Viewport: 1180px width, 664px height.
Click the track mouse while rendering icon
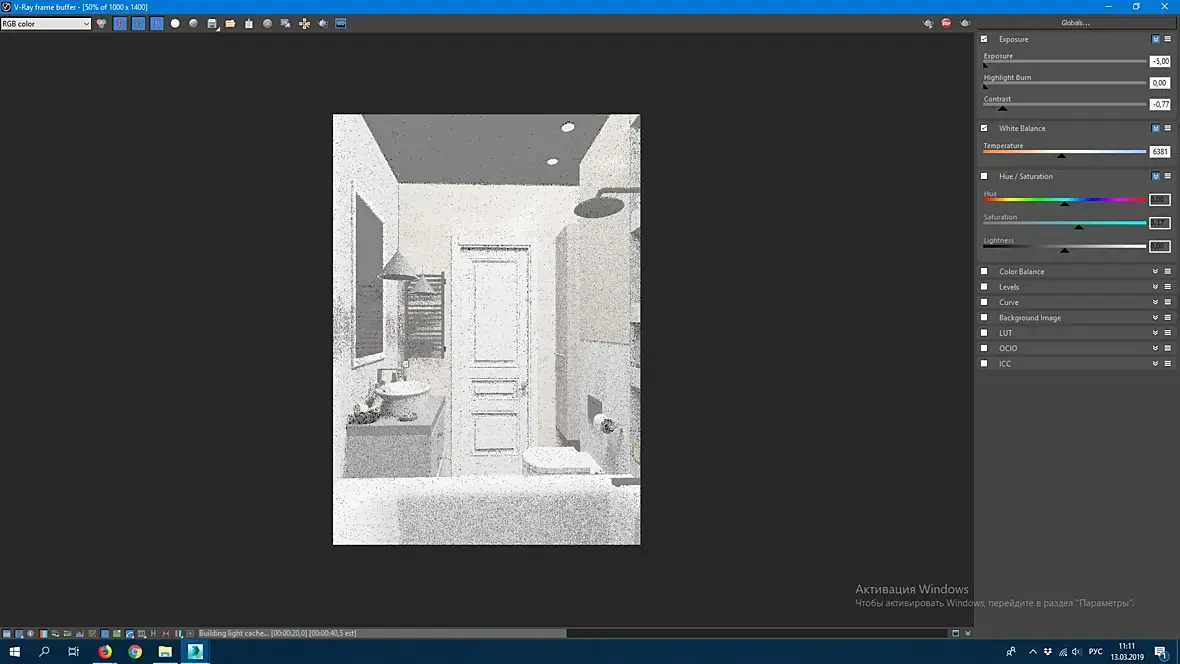(x=286, y=23)
